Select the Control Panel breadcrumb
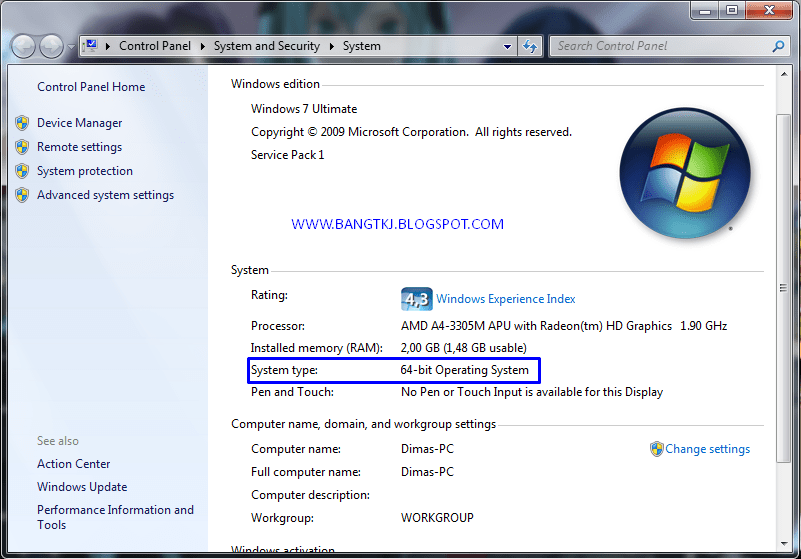 coord(155,46)
